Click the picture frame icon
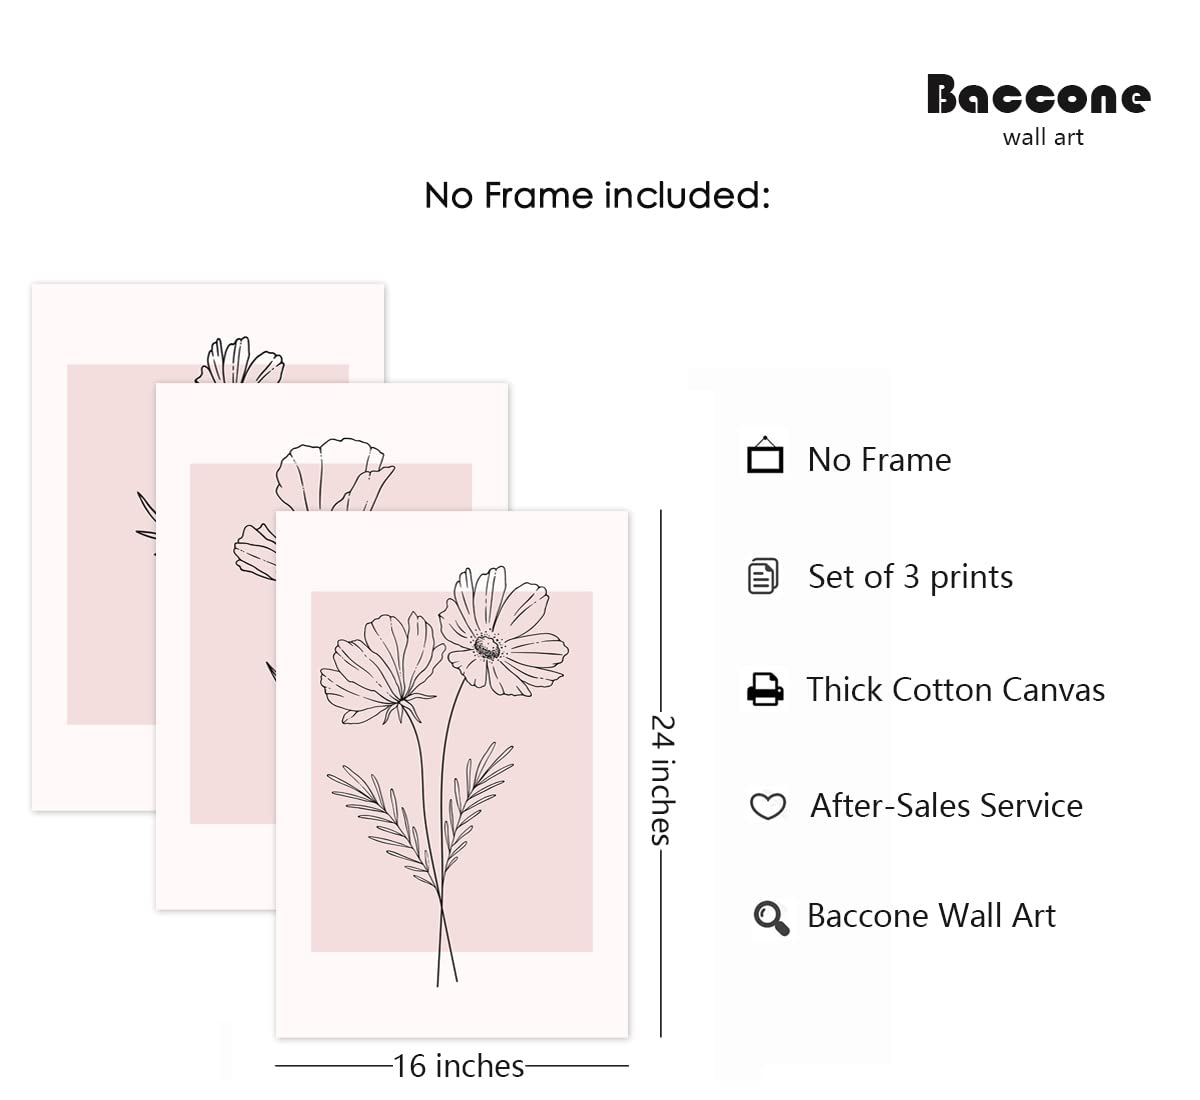This screenshot has height=1100, width=1200. click(x=765, y=457)
